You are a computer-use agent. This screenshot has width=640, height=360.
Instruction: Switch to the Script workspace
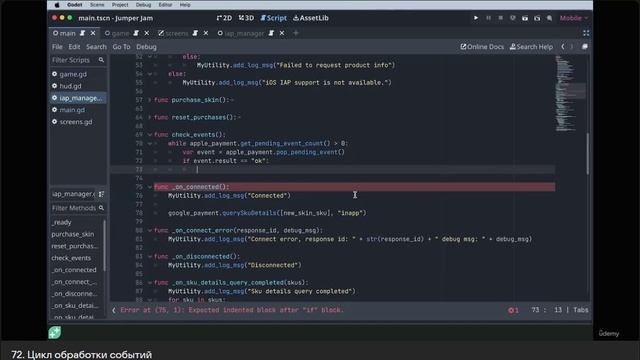[273, 18]
